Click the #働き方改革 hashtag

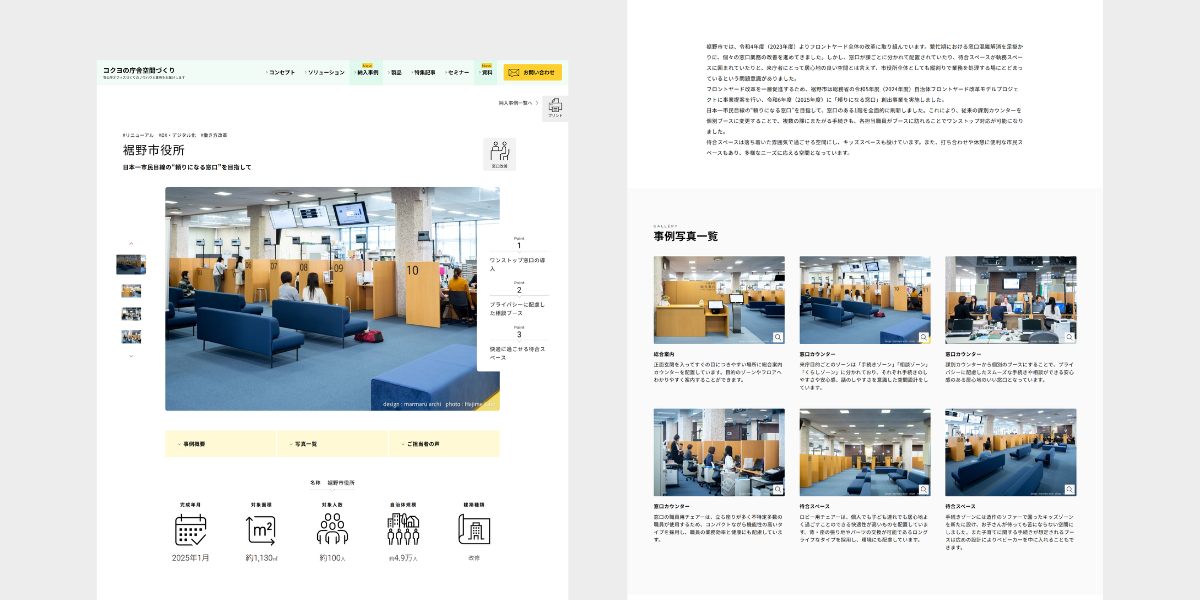point(214,134)
